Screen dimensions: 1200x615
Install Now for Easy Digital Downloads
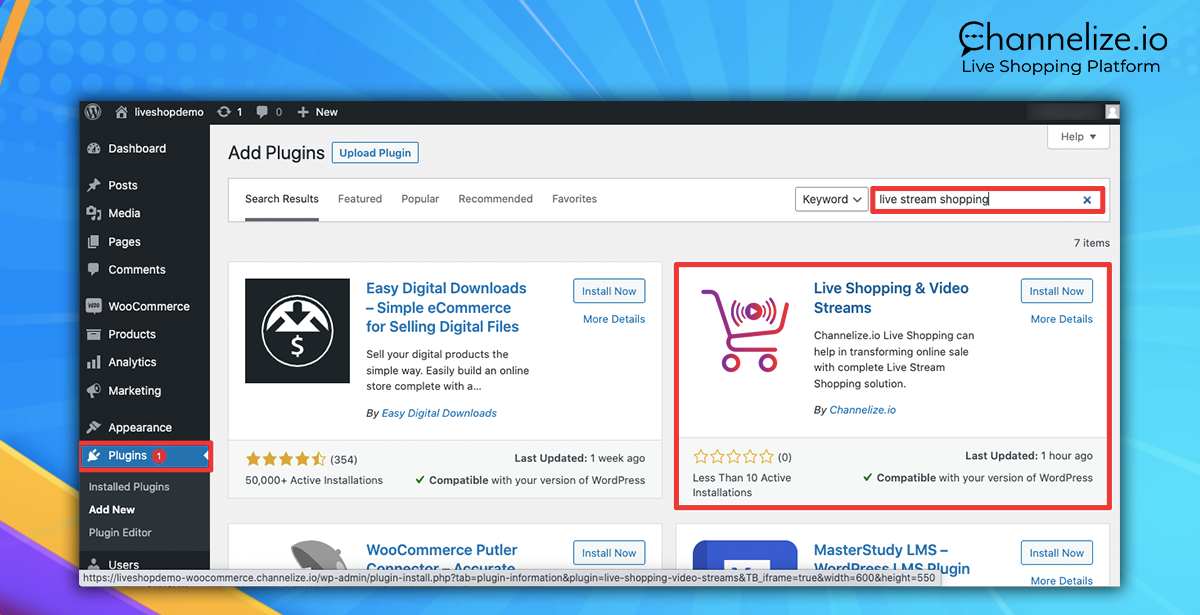(x=609, y=291)
